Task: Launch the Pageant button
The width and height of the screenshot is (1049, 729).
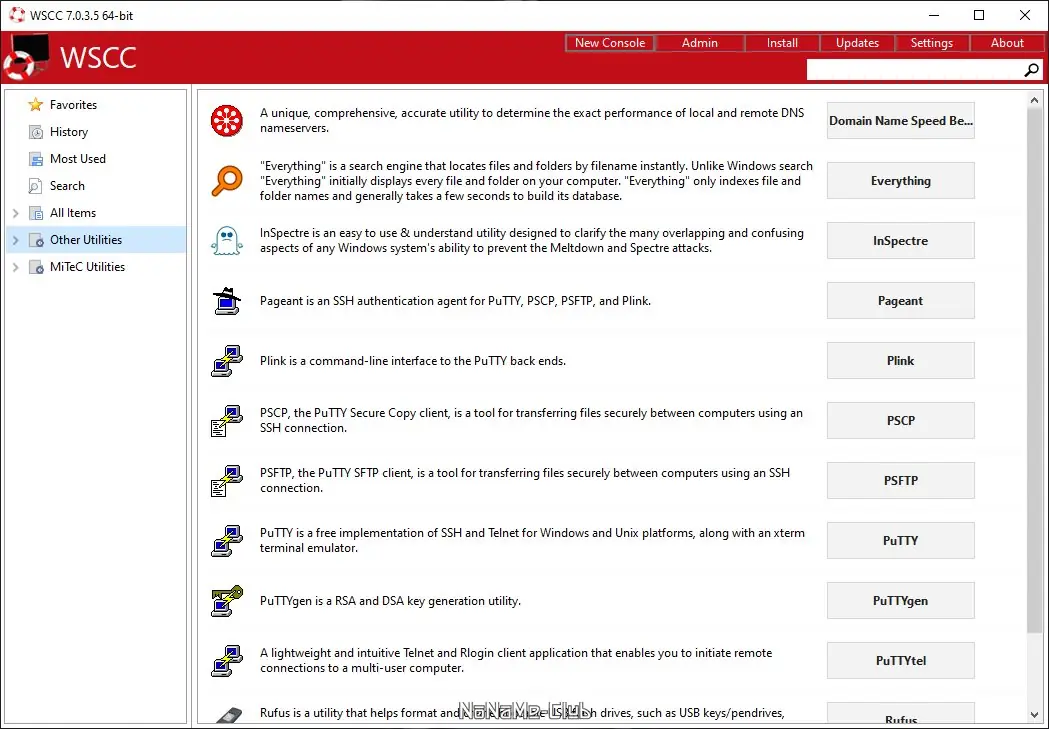Action: coord(900,301)
